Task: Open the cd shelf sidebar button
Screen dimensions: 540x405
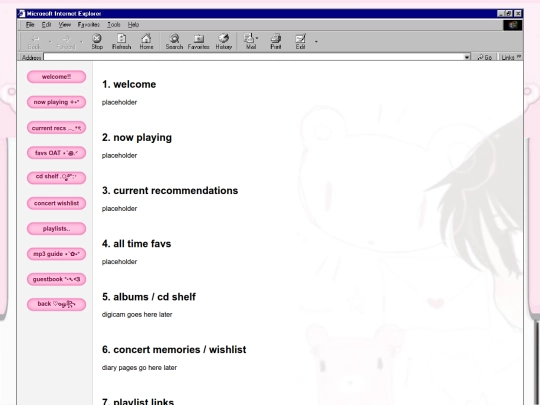Action: tap(56, 178)
